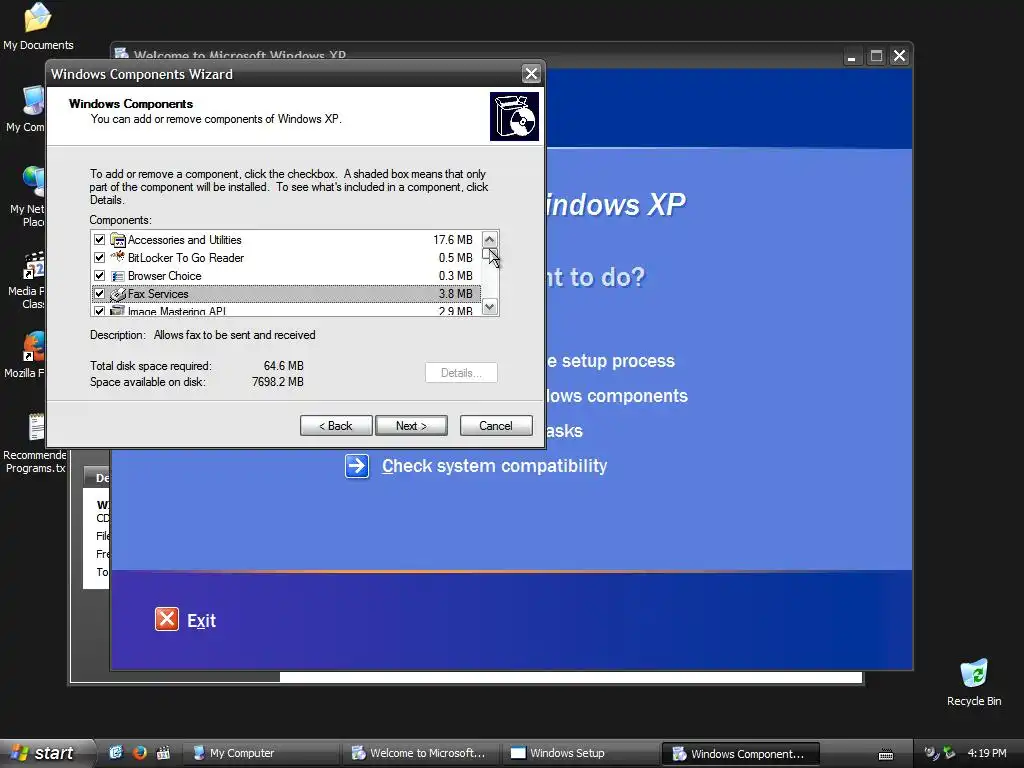Click the Accessories and Utilities component icon

pos(118,240)
